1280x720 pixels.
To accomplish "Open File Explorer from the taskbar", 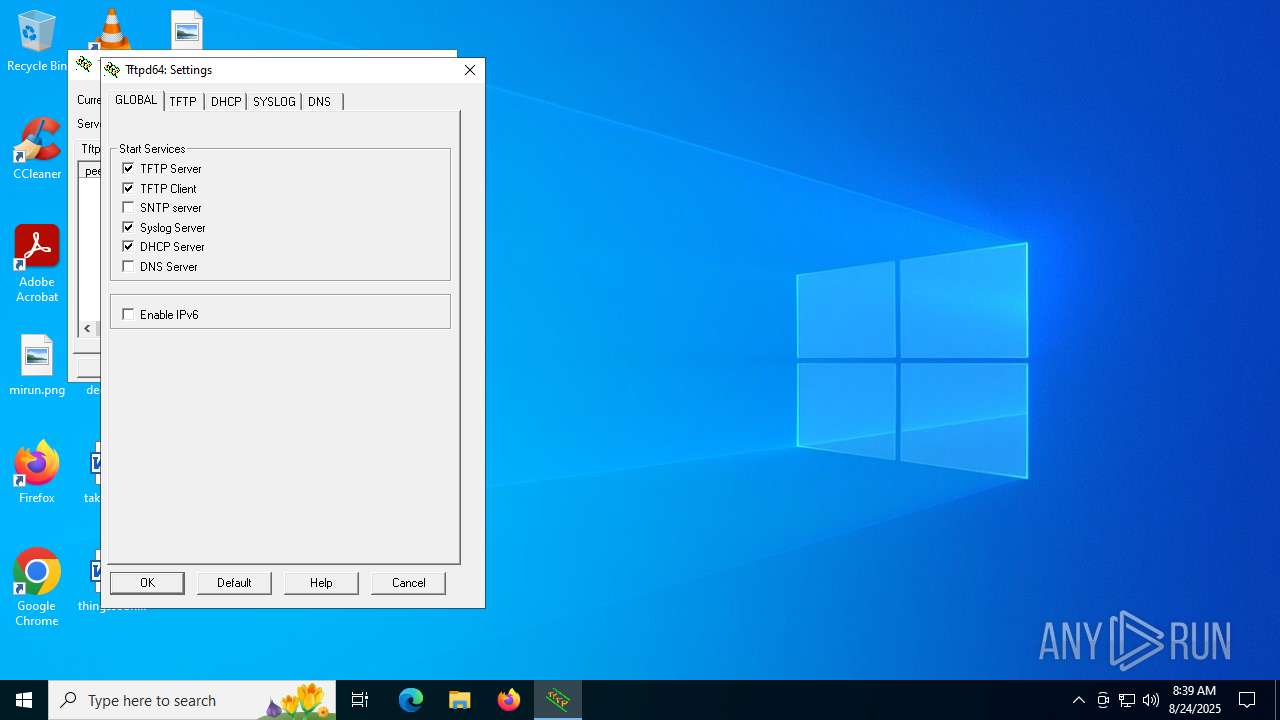I will 460,700.
